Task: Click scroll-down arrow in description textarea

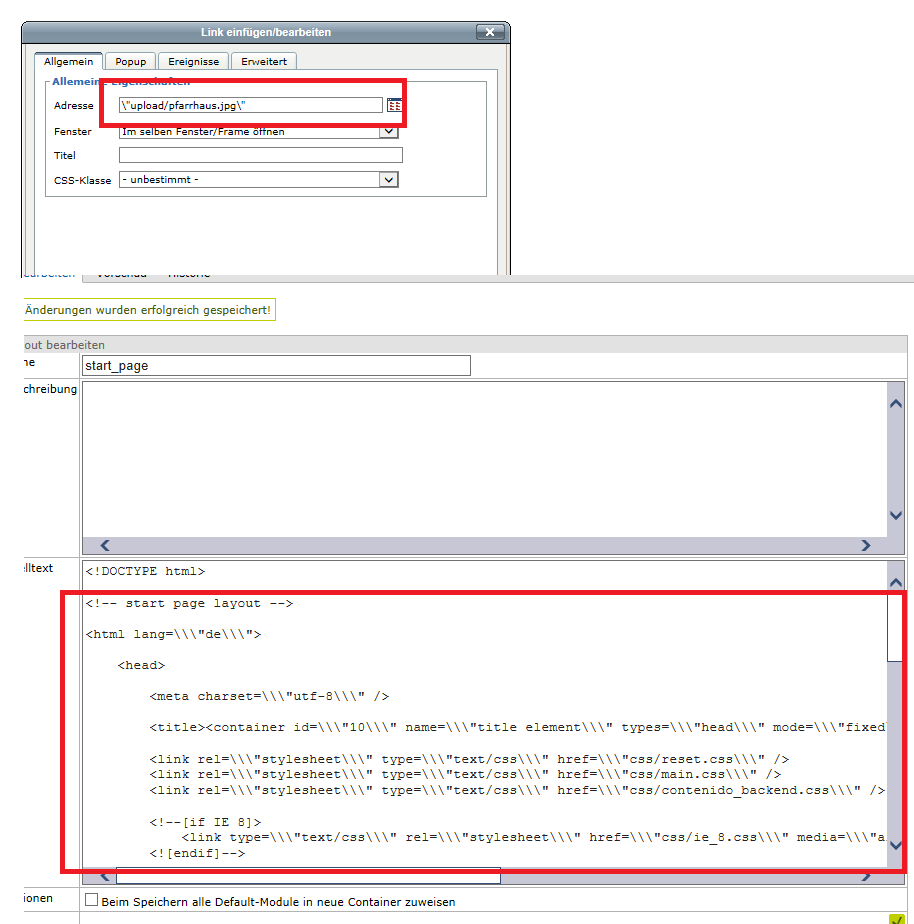Action: tap(895, 516)
